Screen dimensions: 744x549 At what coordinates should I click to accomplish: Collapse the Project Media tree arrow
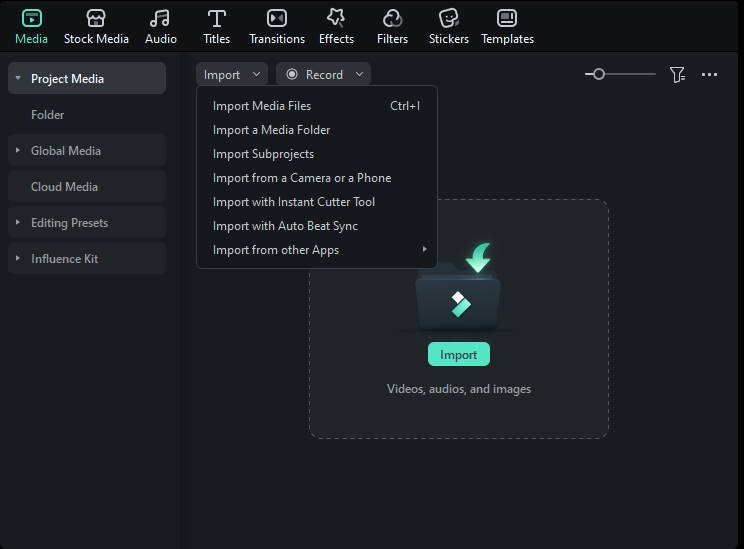click(x=18, y=78)
